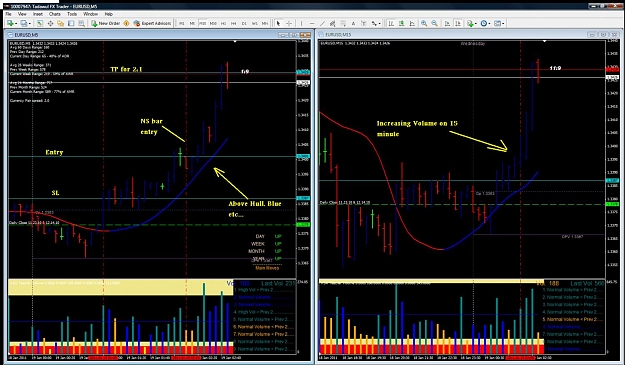The image size is (625, 365).
Task: Open a new chart via toolbar icon
Action: tap(10, 24)
